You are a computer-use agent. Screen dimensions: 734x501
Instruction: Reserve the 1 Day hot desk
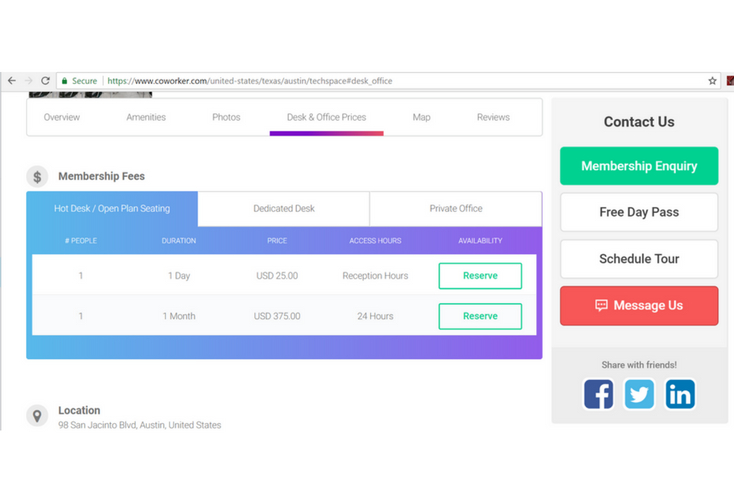[x=480, y=276]
